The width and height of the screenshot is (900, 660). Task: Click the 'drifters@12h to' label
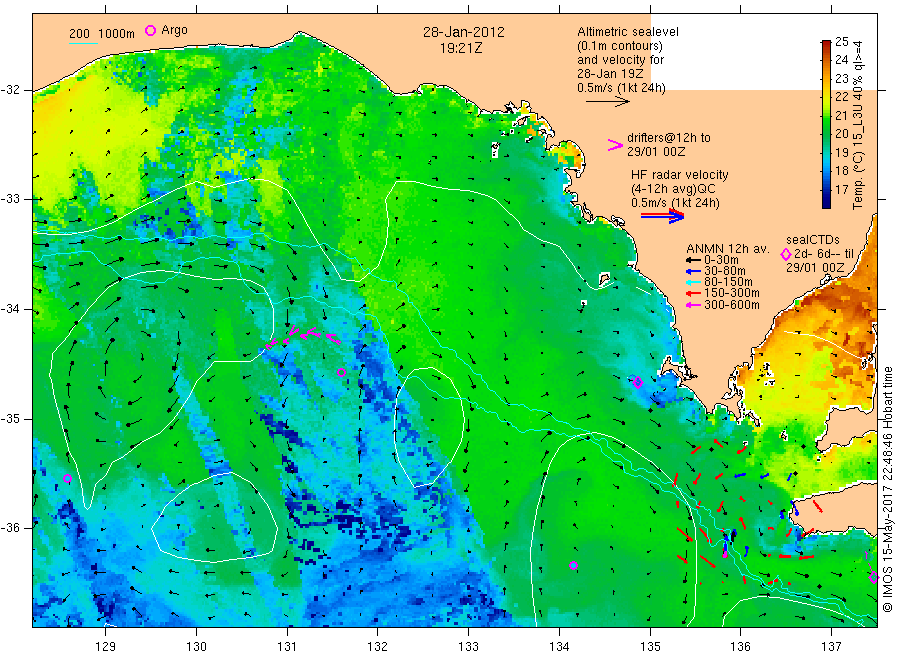pyautogui.click(x=669, y=138)
